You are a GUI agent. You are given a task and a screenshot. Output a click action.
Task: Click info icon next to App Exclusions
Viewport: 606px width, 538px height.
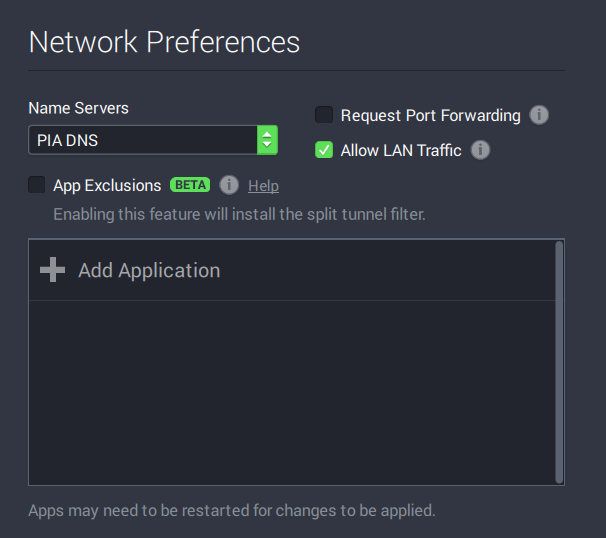click(229, 185)
